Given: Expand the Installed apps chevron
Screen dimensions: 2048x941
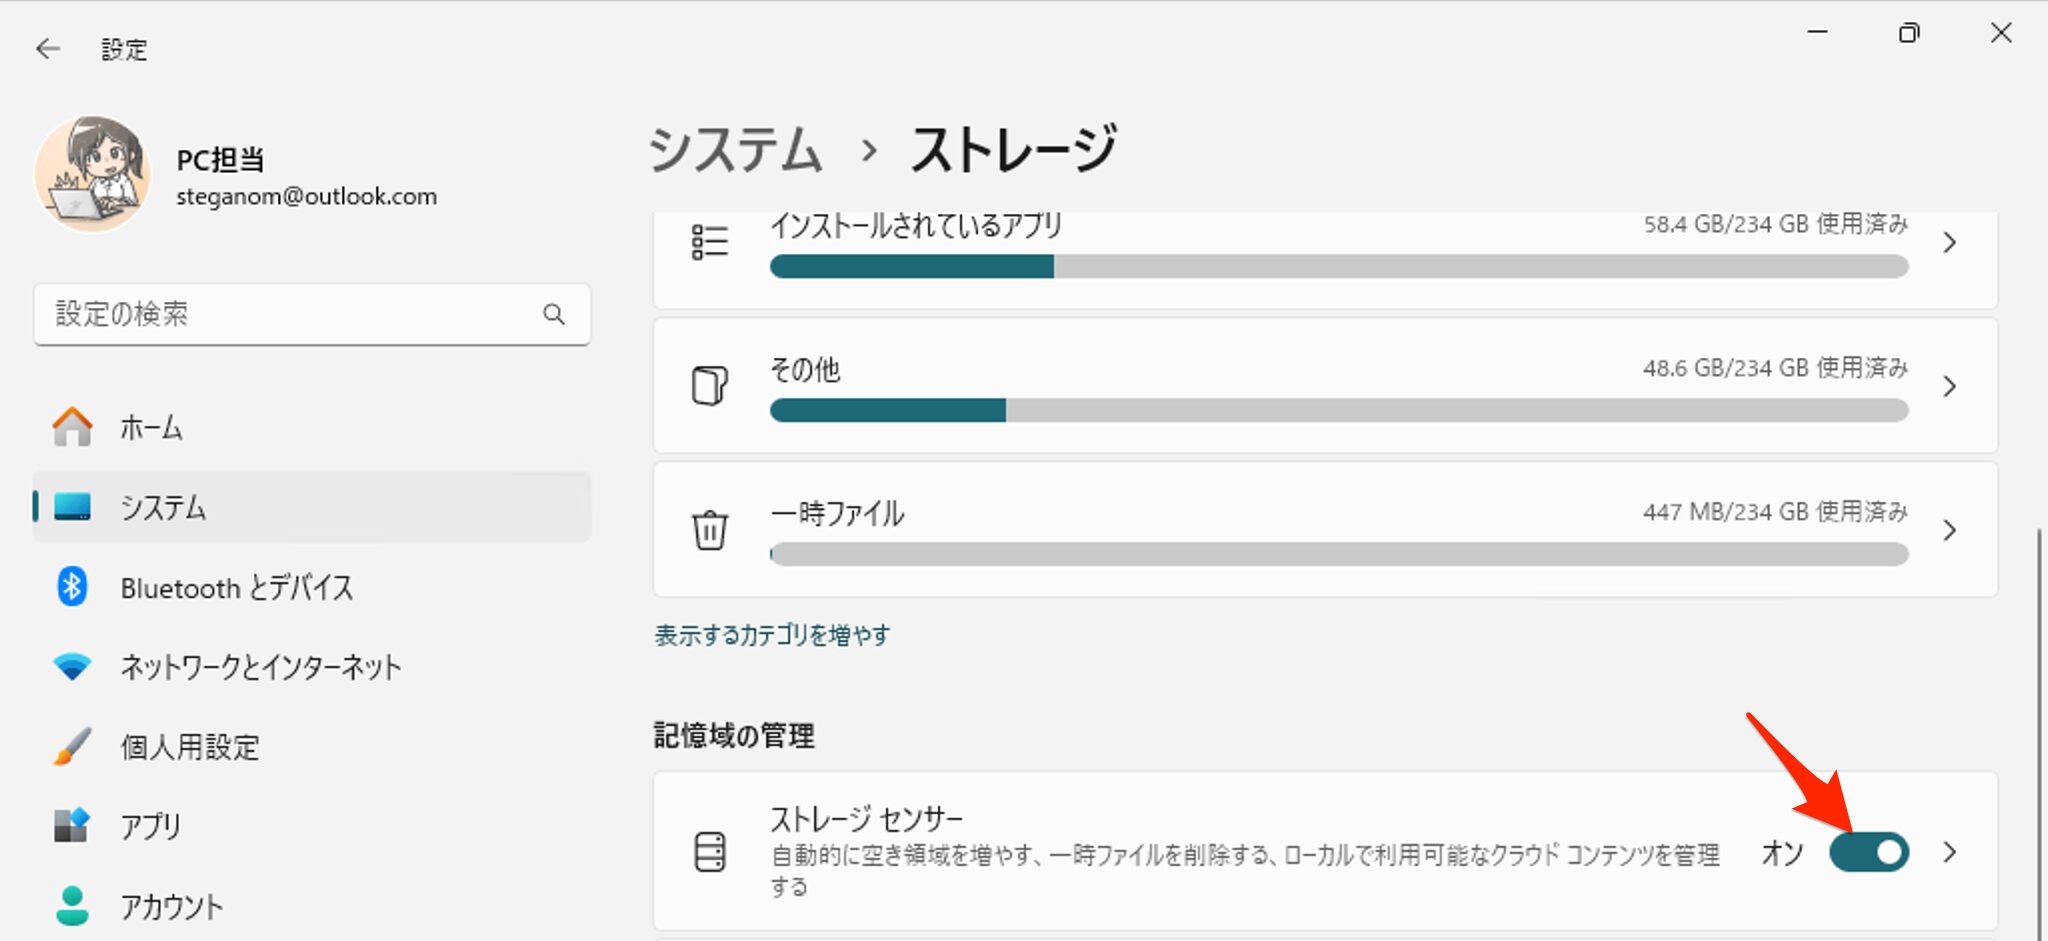Looking at the screenshot, I should [x=1949, y=242].
